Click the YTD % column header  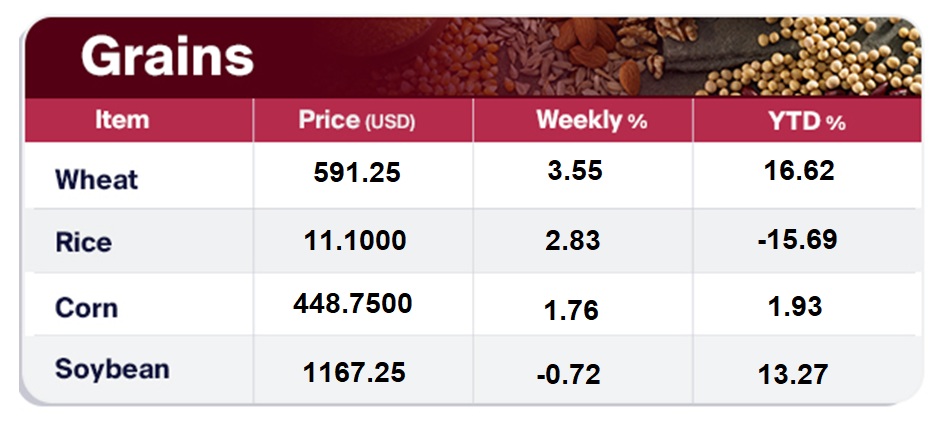[x=806, y=121]
